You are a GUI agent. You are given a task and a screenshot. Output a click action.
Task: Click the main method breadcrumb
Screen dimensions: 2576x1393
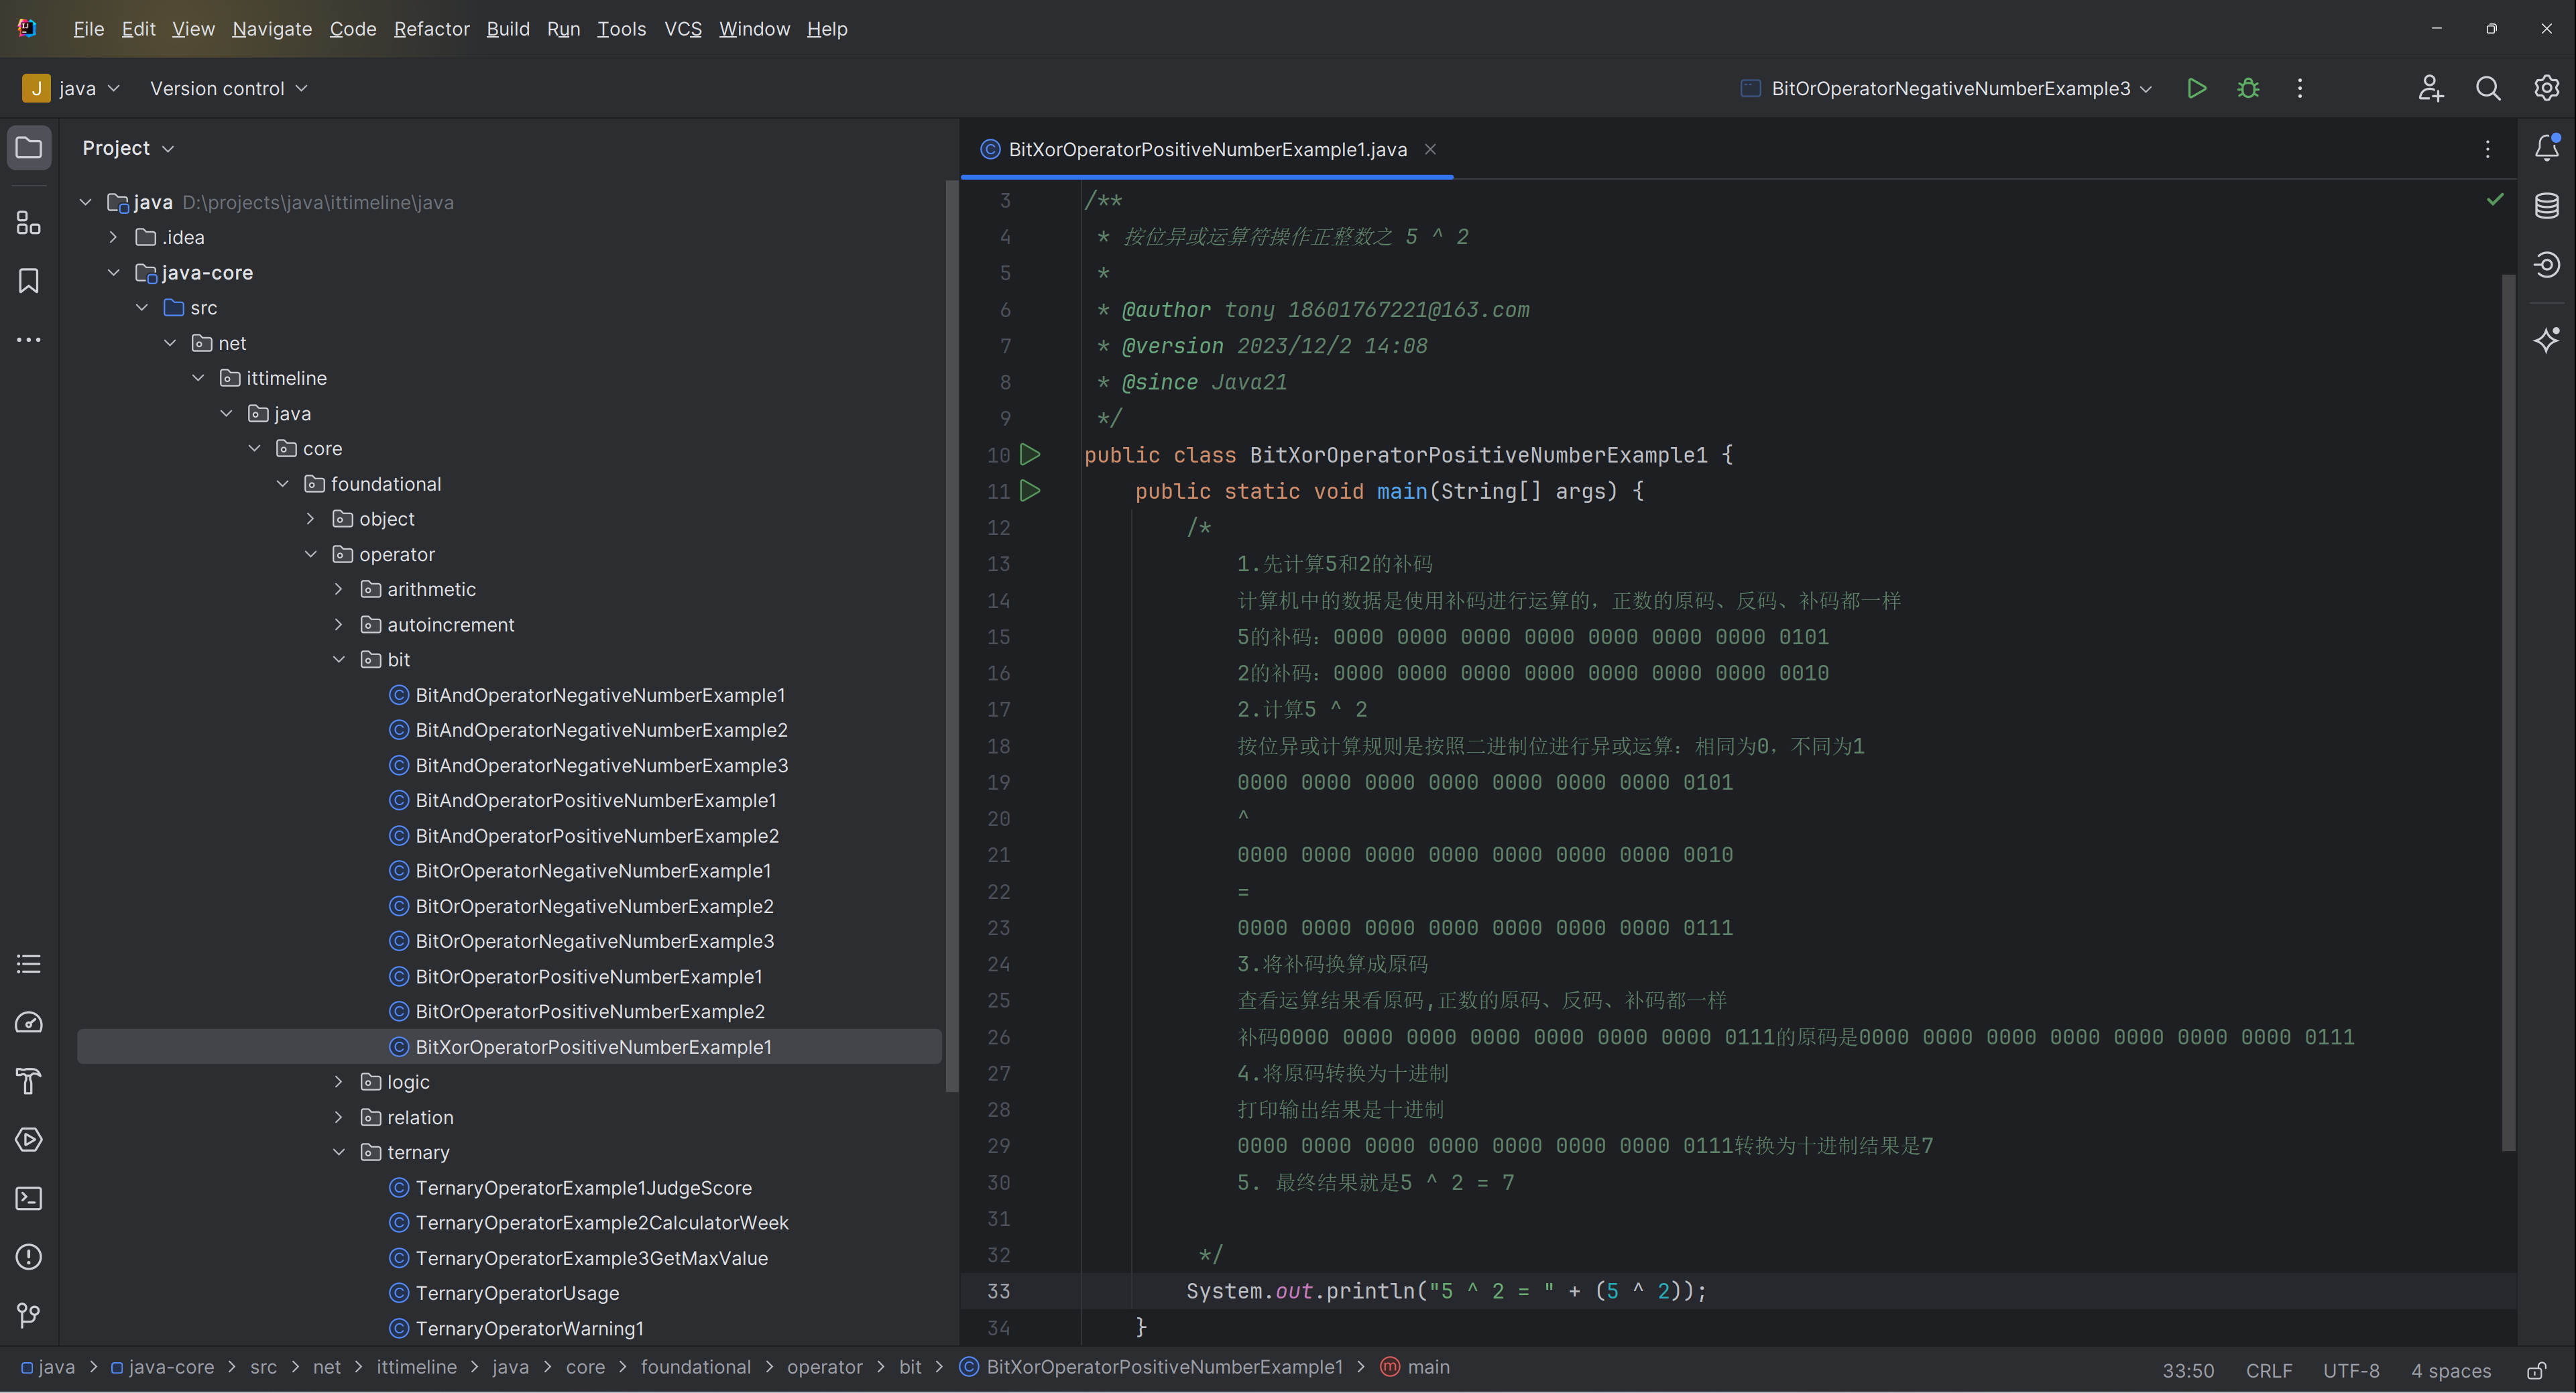point(1414,1366)
